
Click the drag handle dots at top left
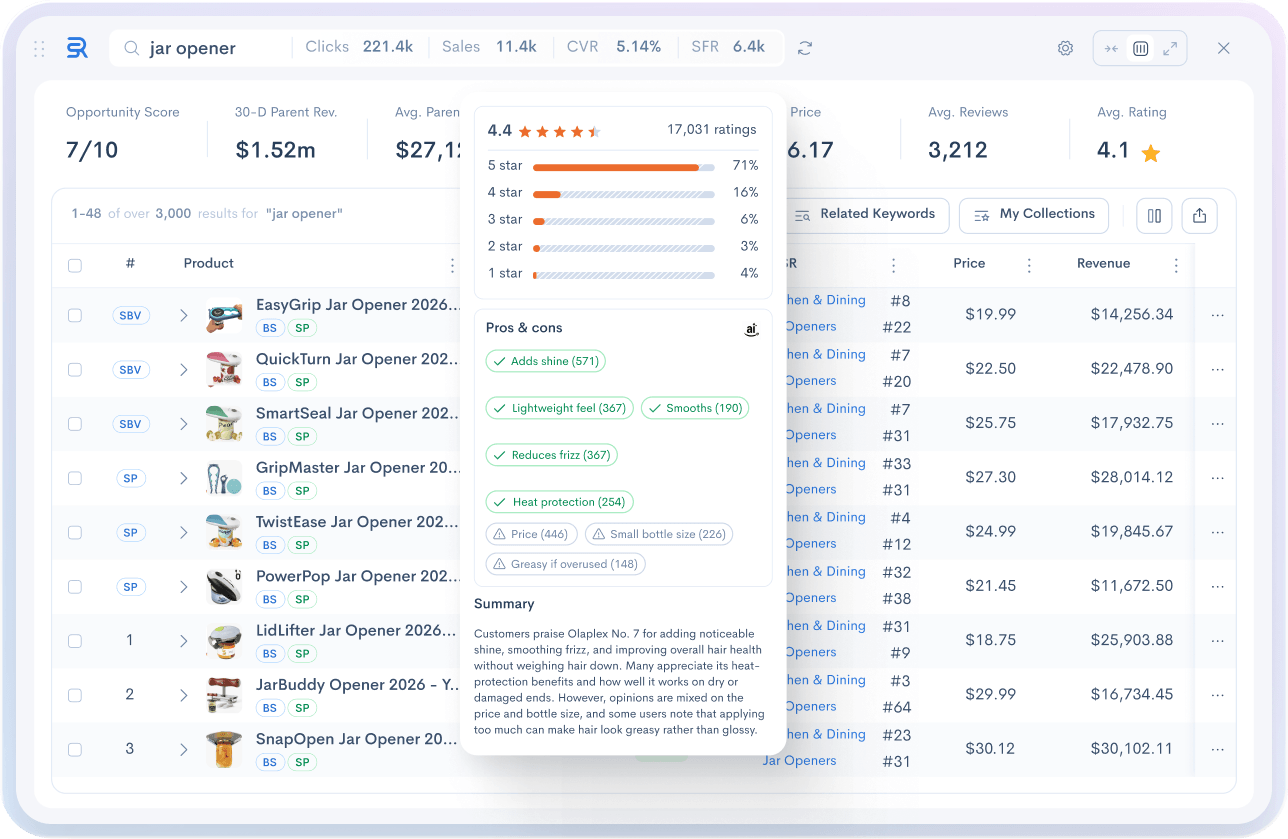point(40,48)
